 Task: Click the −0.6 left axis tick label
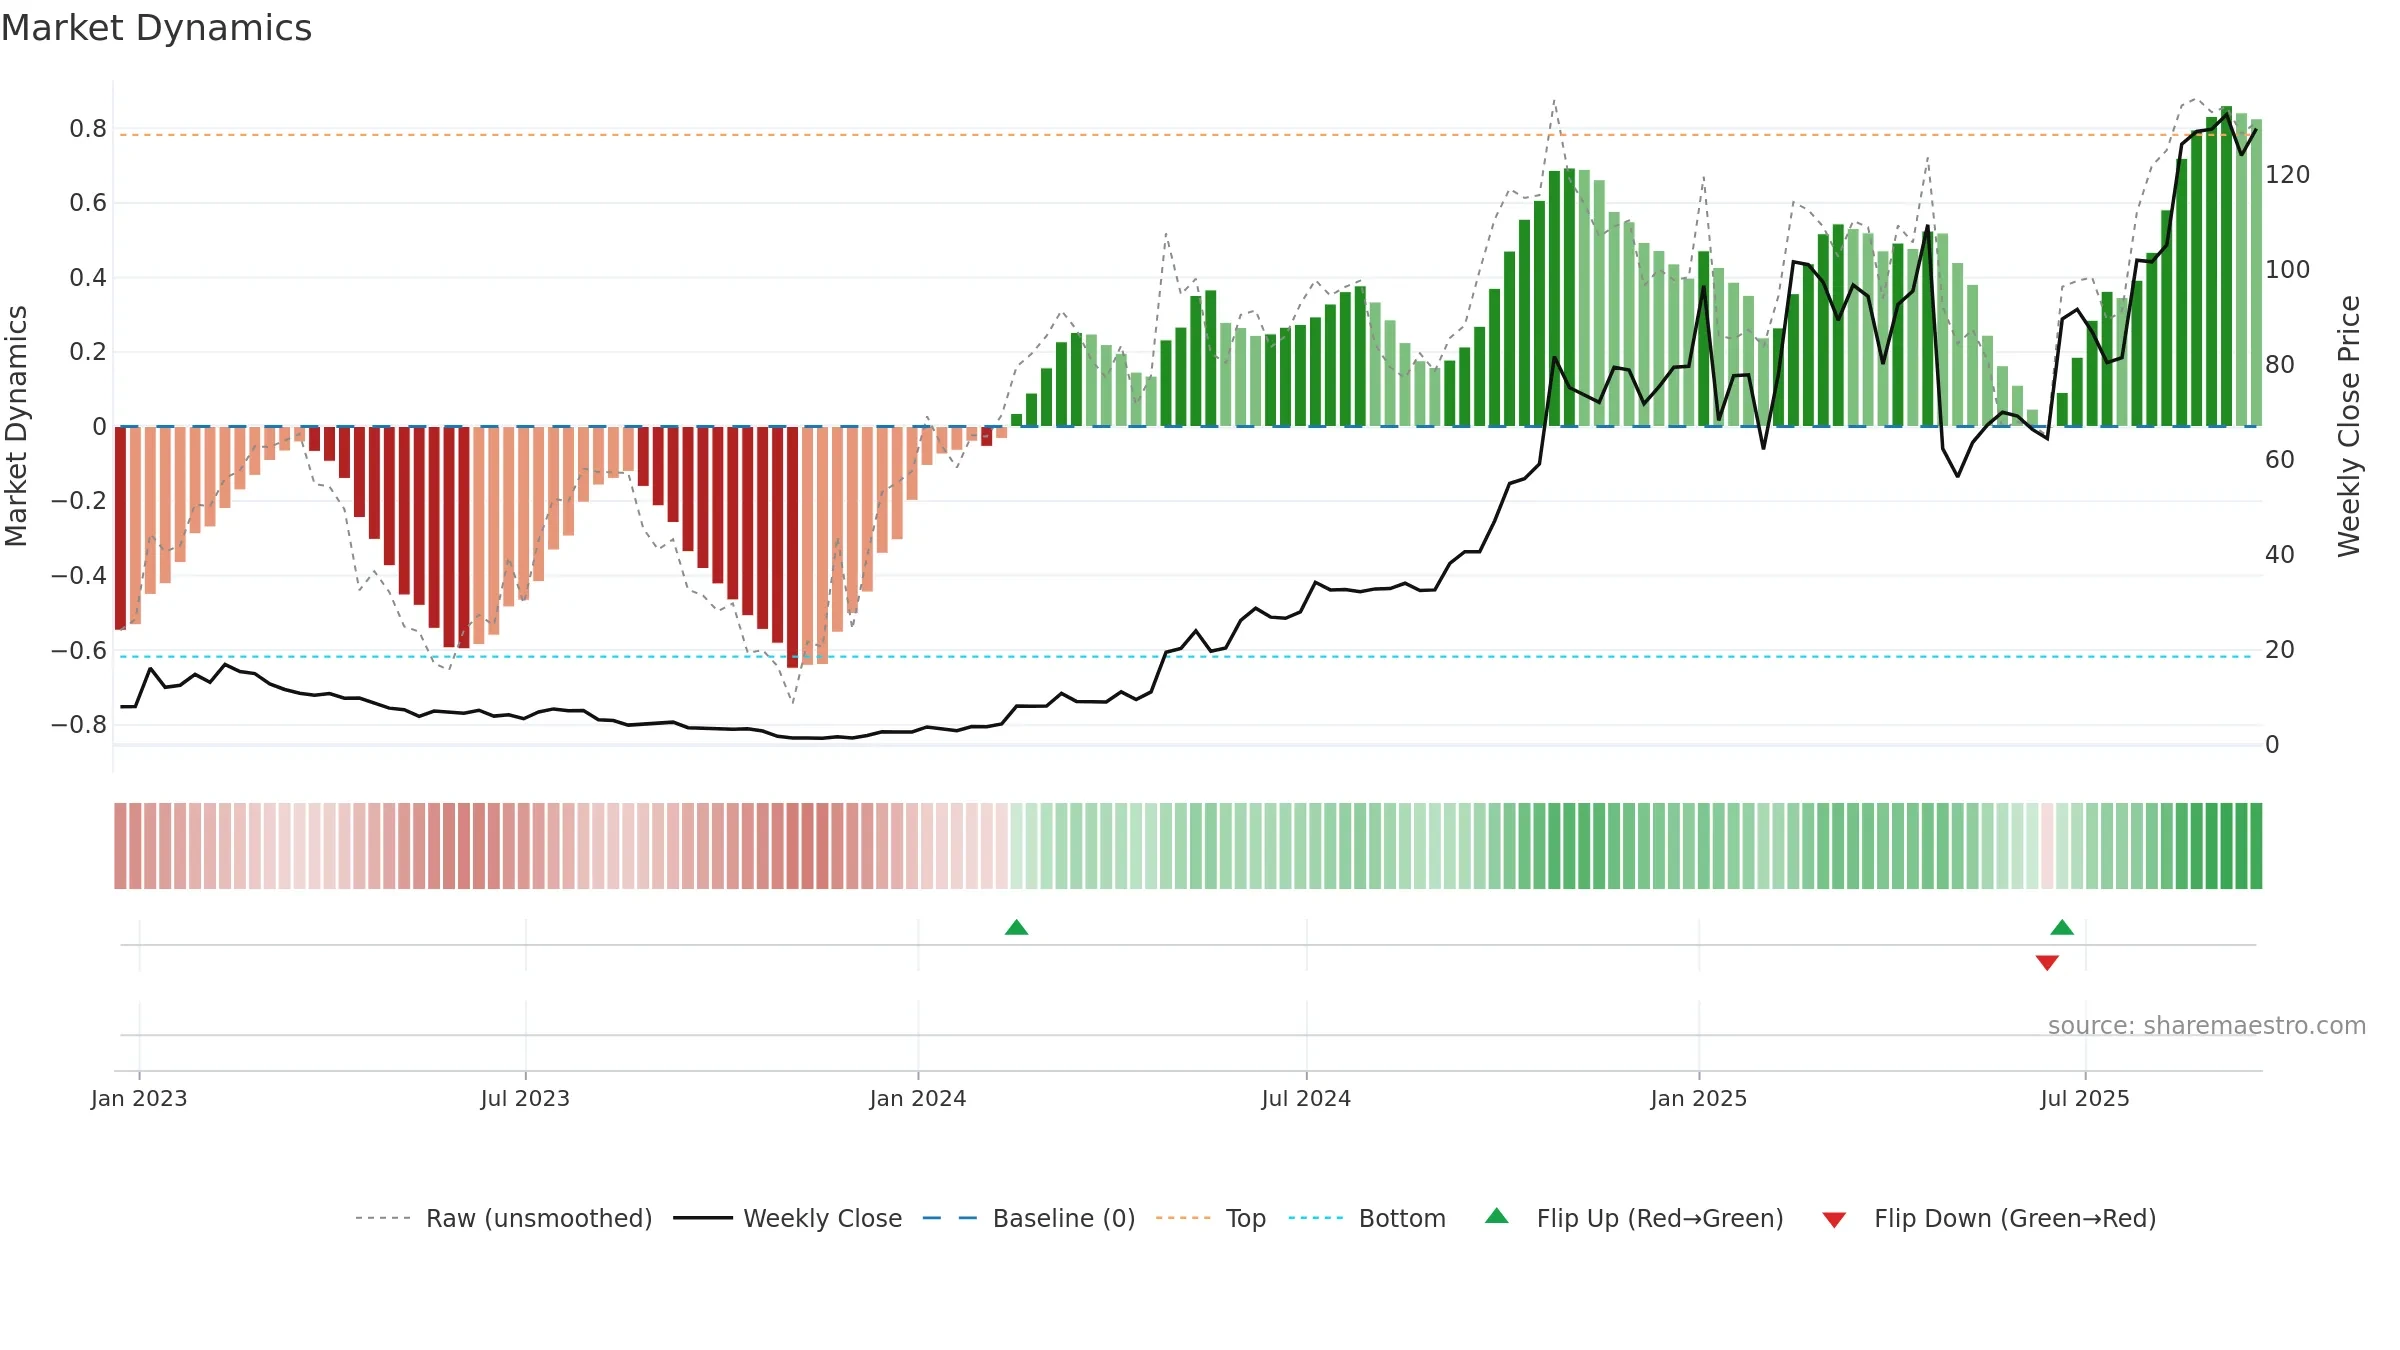click(x=79, y=650)
